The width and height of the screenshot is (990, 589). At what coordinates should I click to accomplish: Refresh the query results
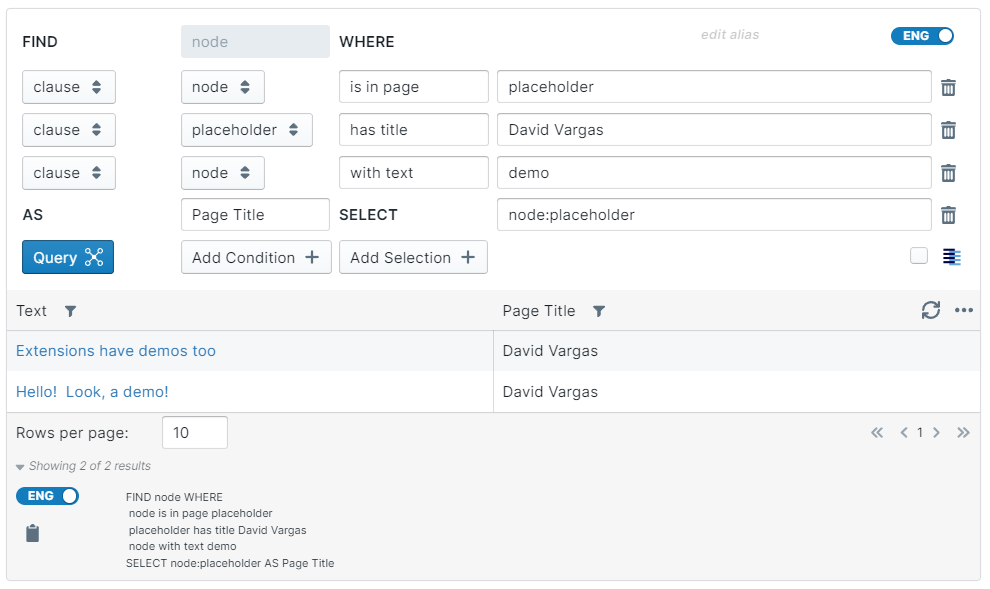[931, 311]
